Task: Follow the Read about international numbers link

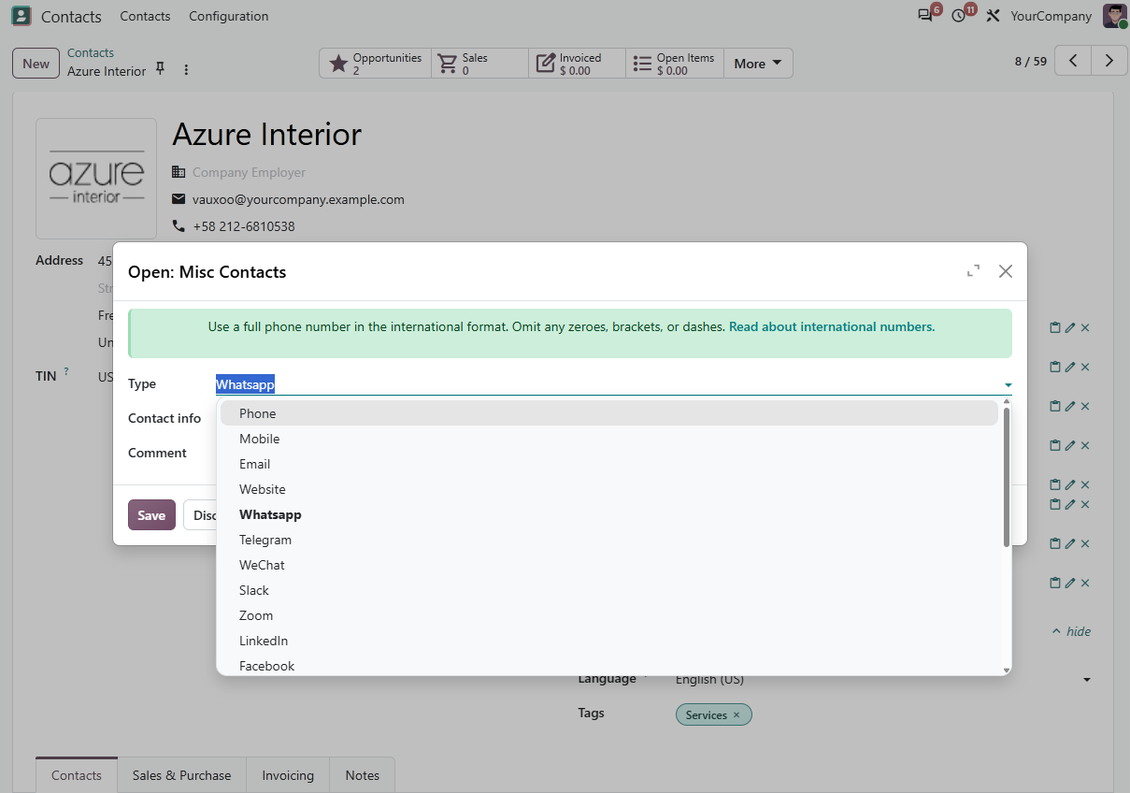Action: point(832,327)
